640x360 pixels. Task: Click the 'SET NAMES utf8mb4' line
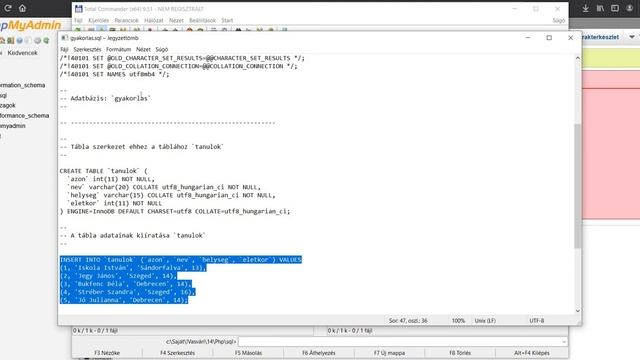pyautogui.click(x=114, y=74)
